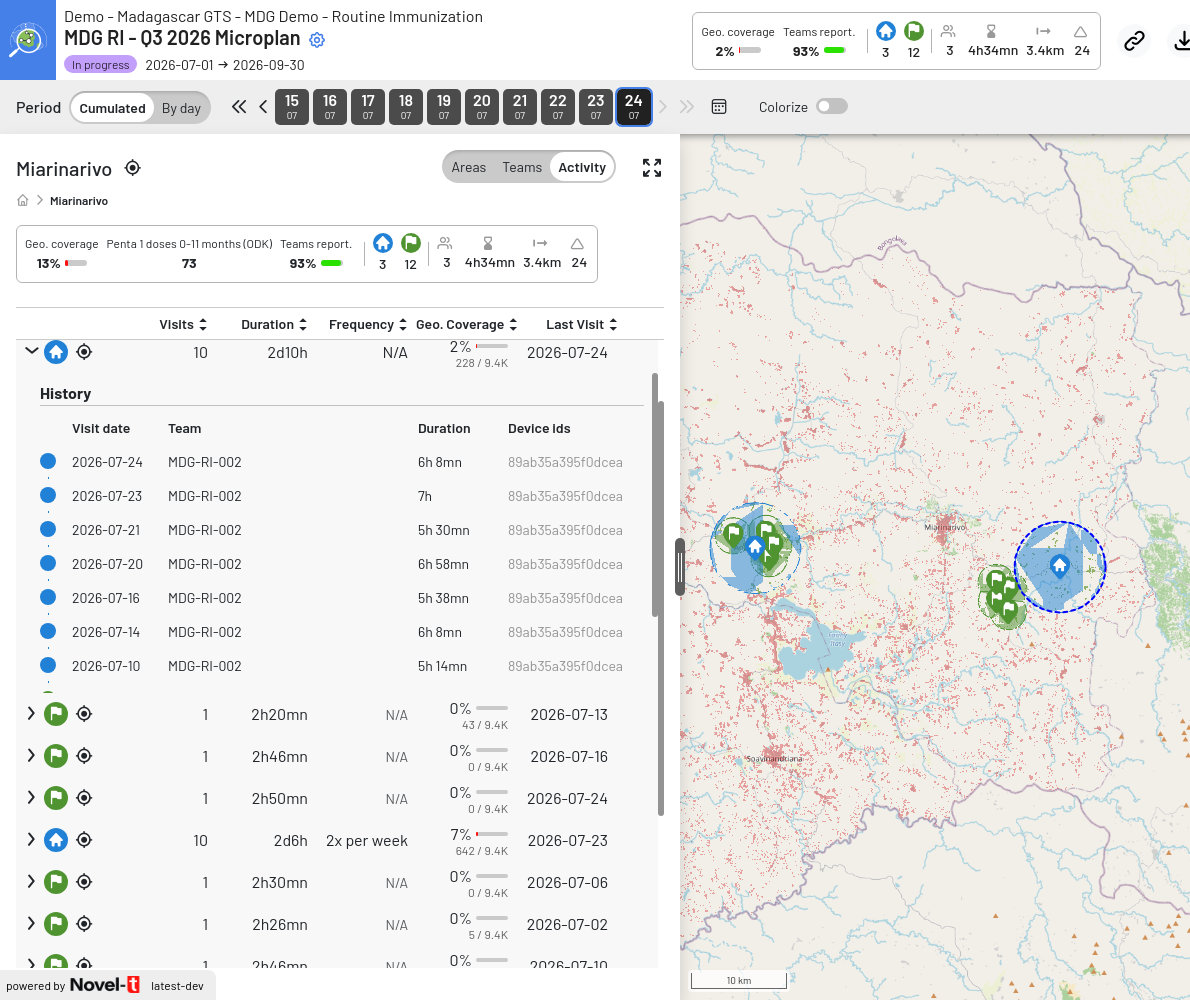The width and height of the screenshot is (1190, 1000).
Task: Sort table by Visits column
Action: (x=183, y=325)
